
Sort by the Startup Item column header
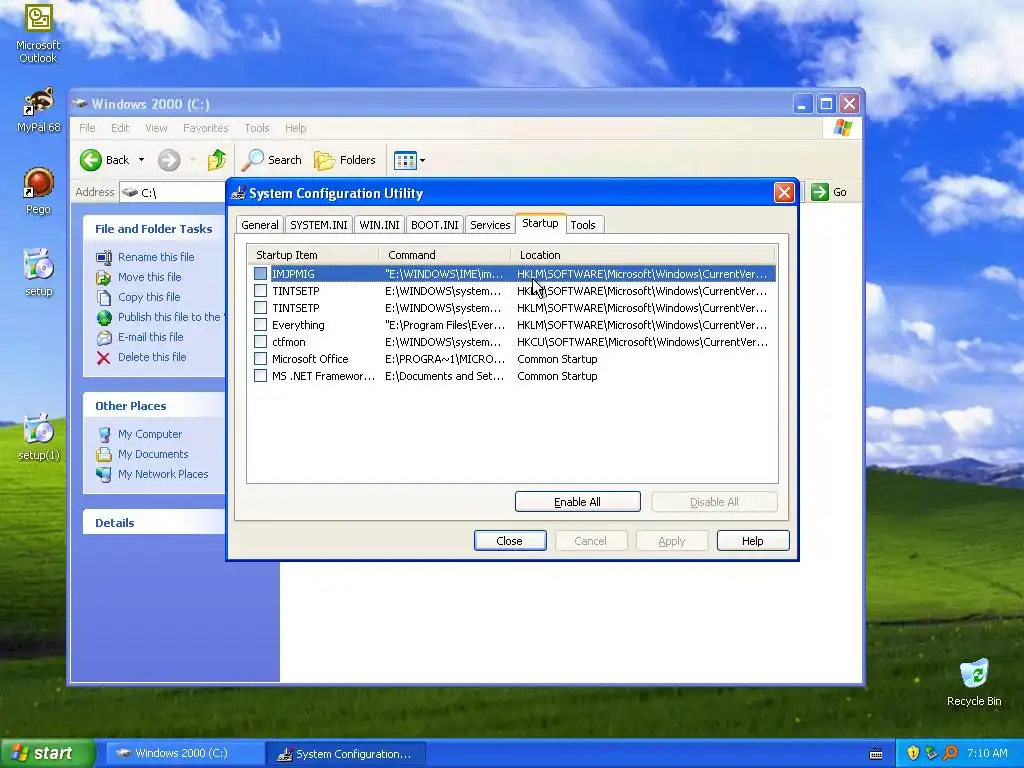coord(313,255)
